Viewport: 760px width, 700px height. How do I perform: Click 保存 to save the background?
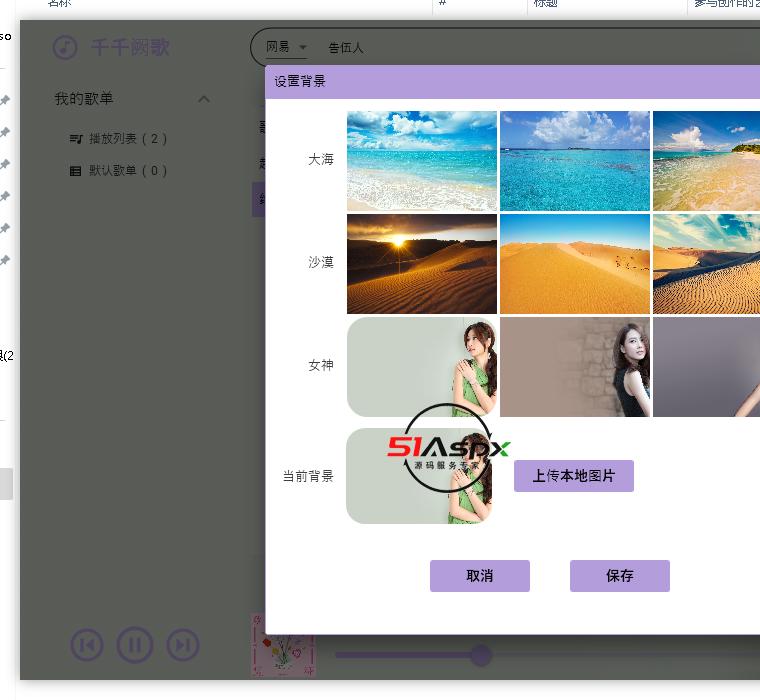620,576
